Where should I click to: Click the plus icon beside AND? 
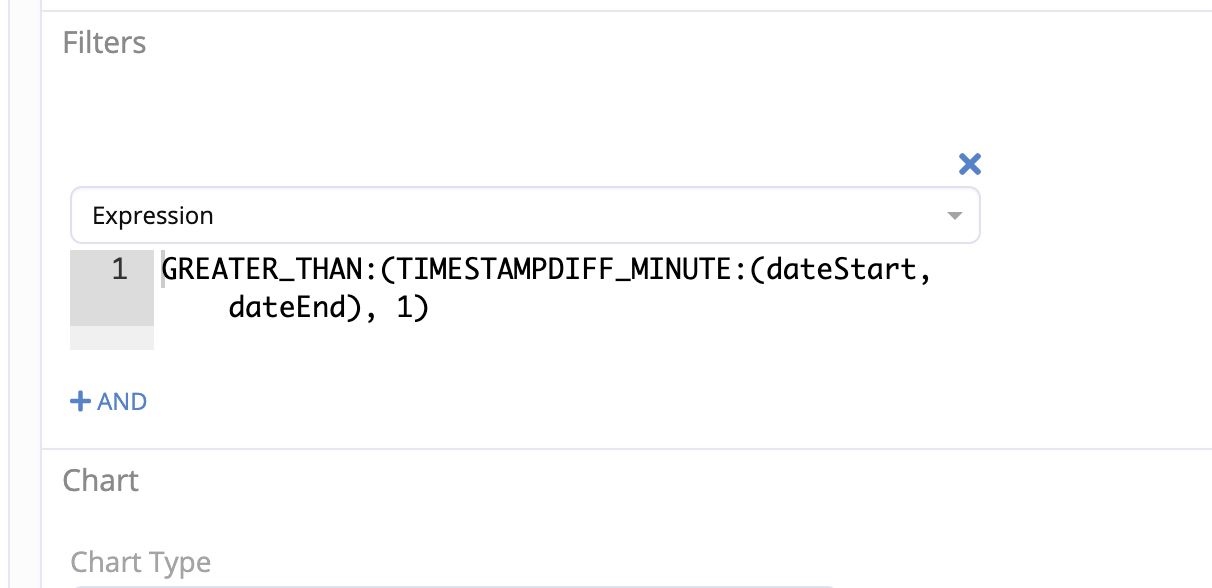tap(80, 402)
